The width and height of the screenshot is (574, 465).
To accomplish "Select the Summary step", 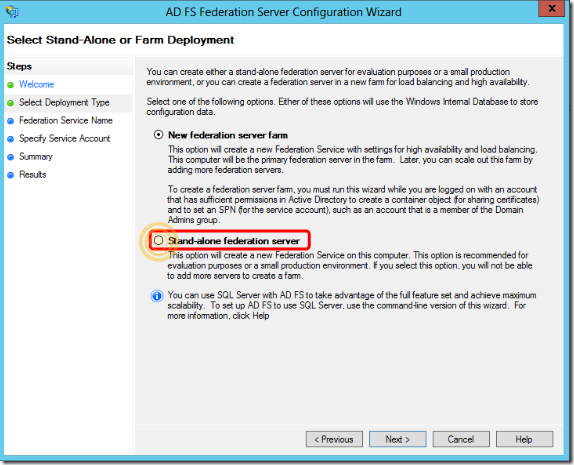I will click(36, 156).
